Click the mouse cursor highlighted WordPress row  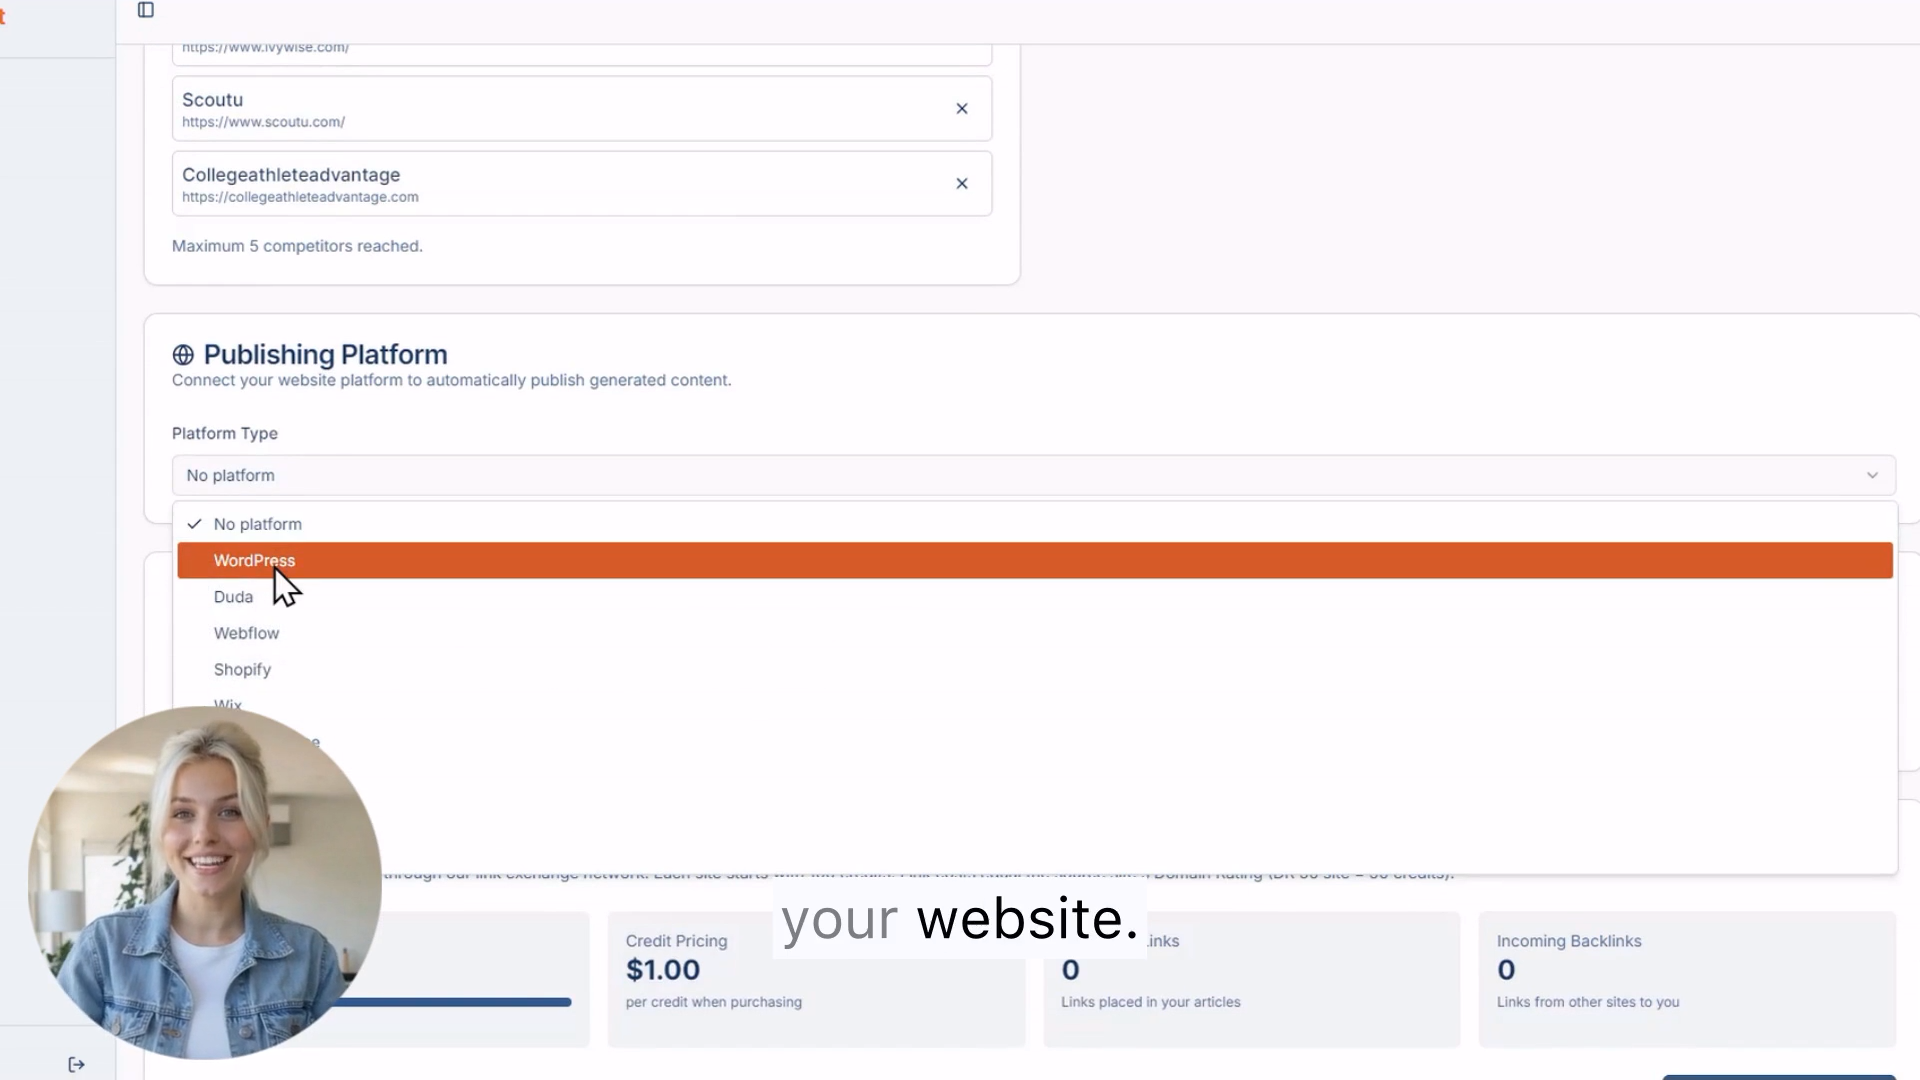pos(254,560)
